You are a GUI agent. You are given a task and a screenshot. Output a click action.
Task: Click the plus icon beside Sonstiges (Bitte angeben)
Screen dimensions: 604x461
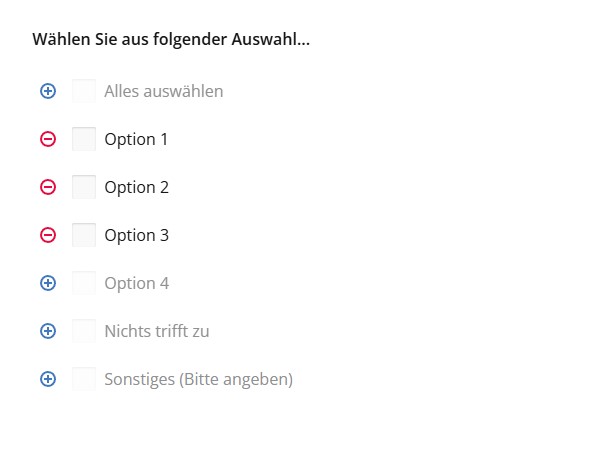(x=48, y=379)
